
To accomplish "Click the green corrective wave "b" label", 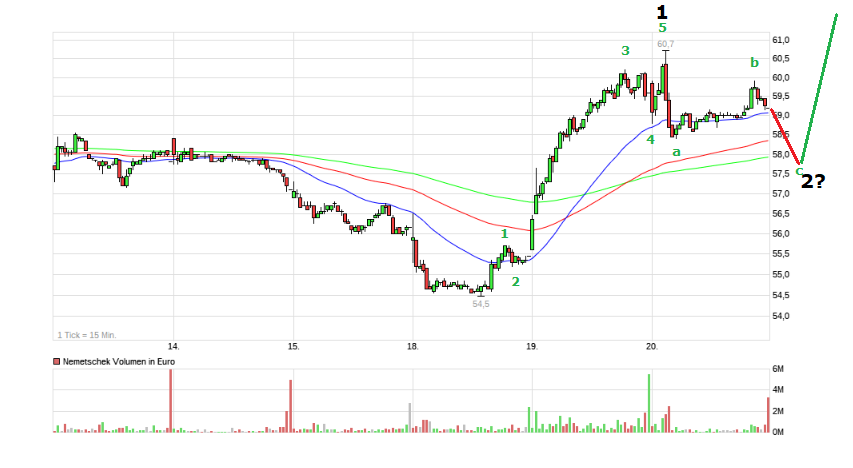I will [754, 63].
